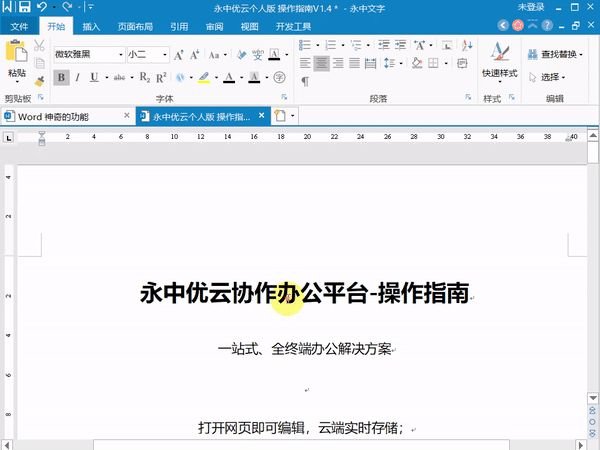The height and width of the screenshot is (450, 600).
Task: Click the page setup icon beside the borders dropdown
Action: pos(462,63)
